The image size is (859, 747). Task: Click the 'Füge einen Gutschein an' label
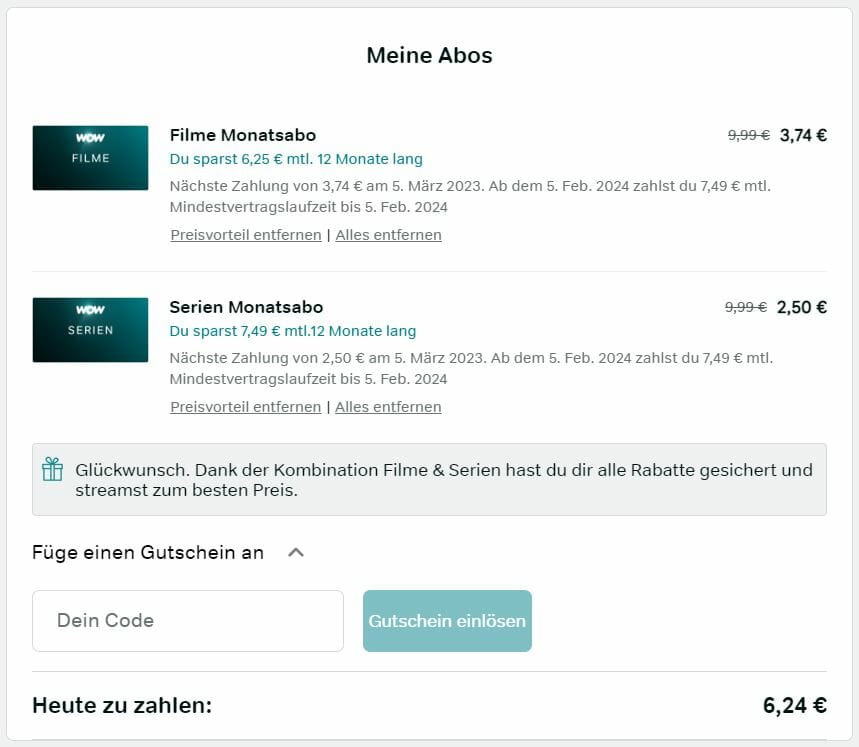tap(148, 552)
